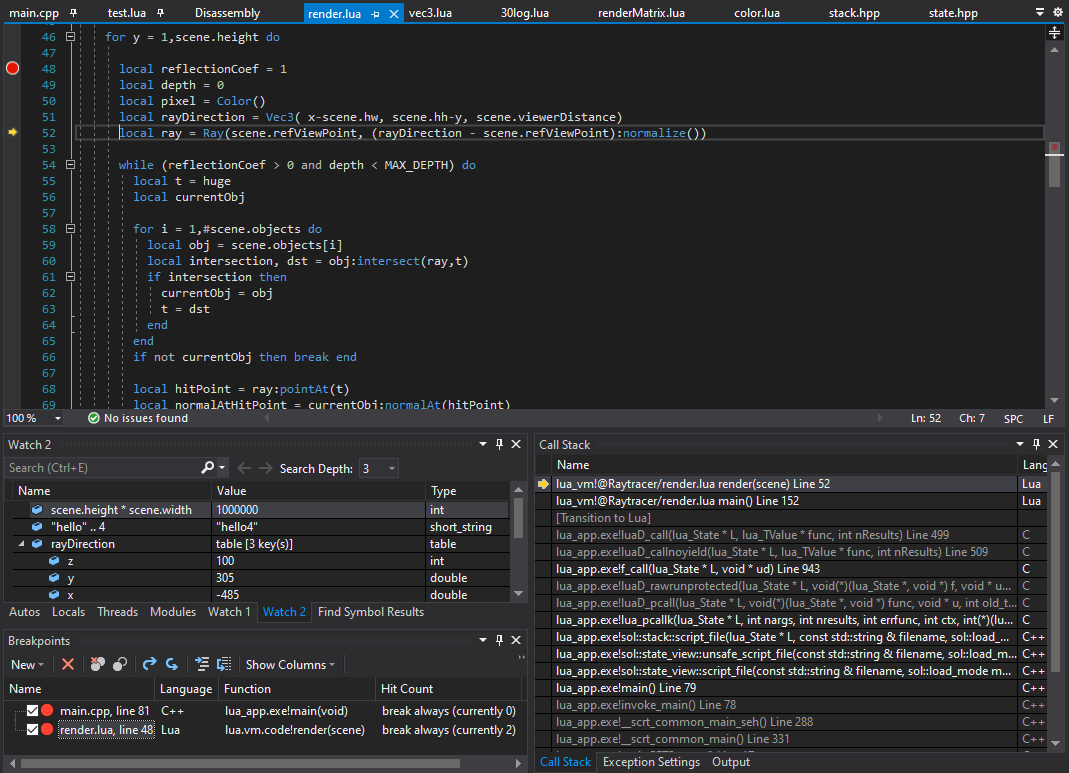The height and width of the screenshot is (773, 1069).
Task: Open the Locals tab
Action: click(68, 612)
